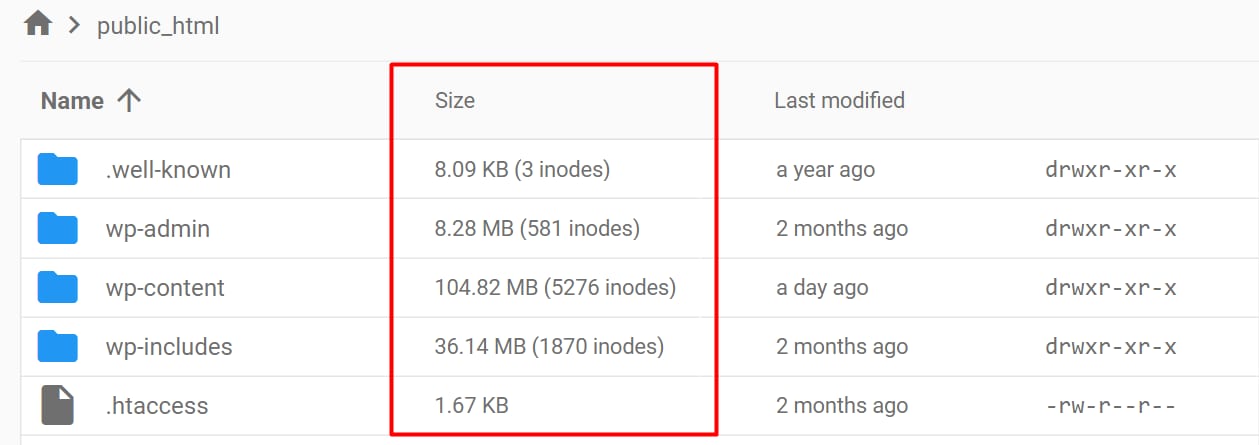Image resolution: width=1259 pixels, height=445 pixels.
Task: Sort files by Size column
Action: pos(455,100)
